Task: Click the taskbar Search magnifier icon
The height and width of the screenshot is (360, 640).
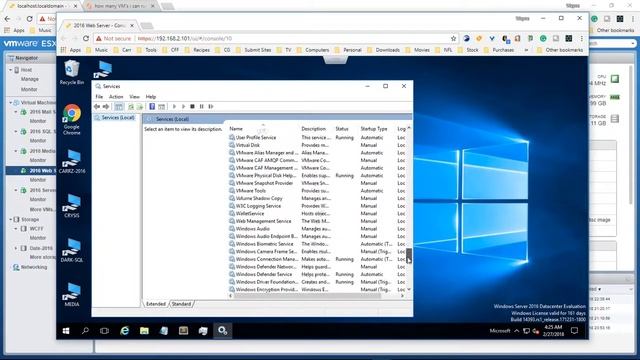Action: pos(85,331)
